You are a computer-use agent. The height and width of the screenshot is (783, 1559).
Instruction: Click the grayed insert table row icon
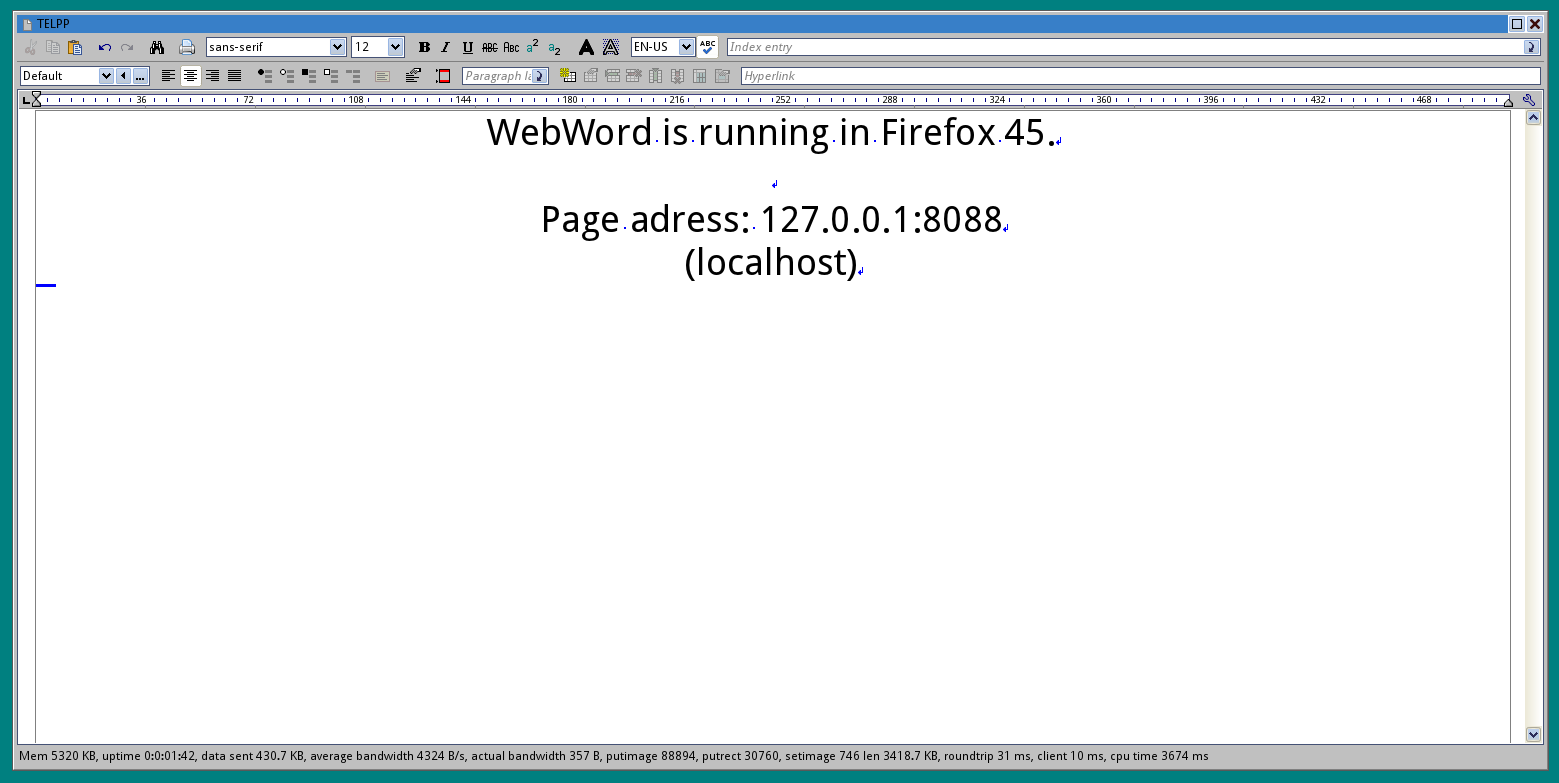coord(612,76)
